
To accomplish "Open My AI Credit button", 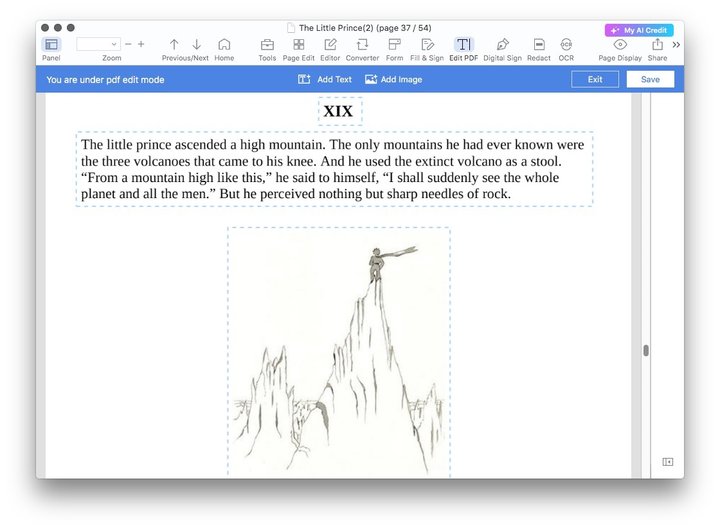I will (x=639, y=30).
